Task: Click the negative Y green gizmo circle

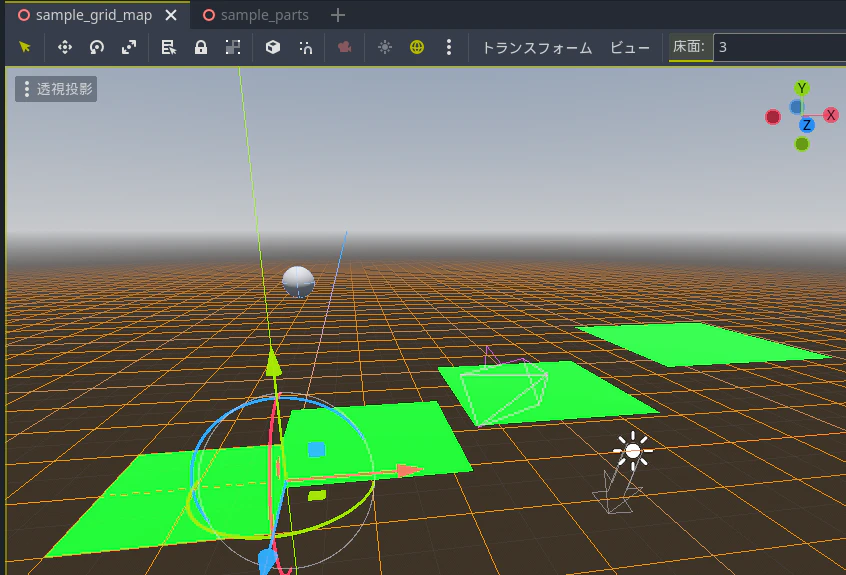Action: (x=802, y=144)
